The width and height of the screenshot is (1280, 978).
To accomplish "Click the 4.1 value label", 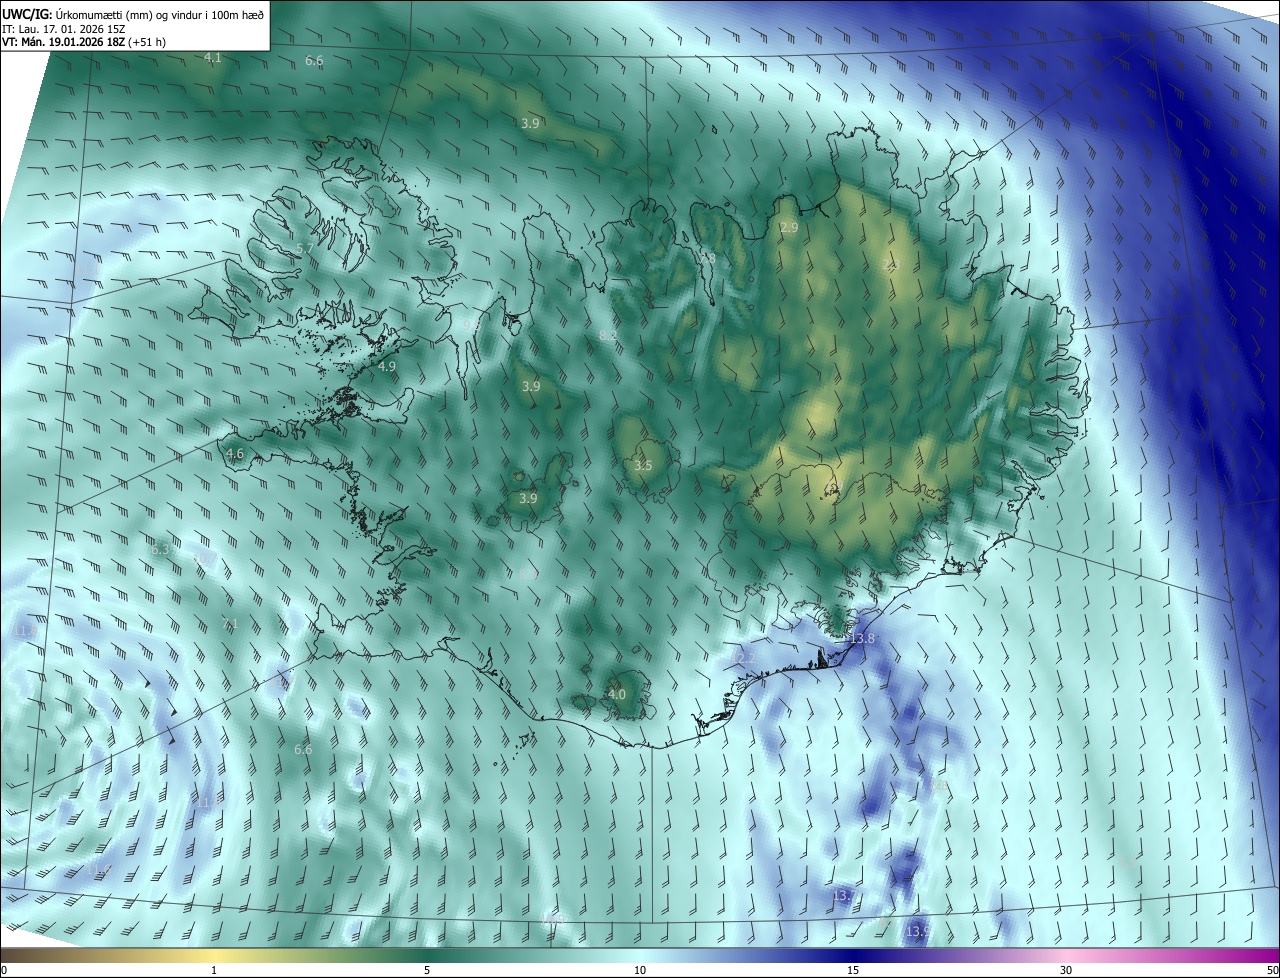I will 212,58.
